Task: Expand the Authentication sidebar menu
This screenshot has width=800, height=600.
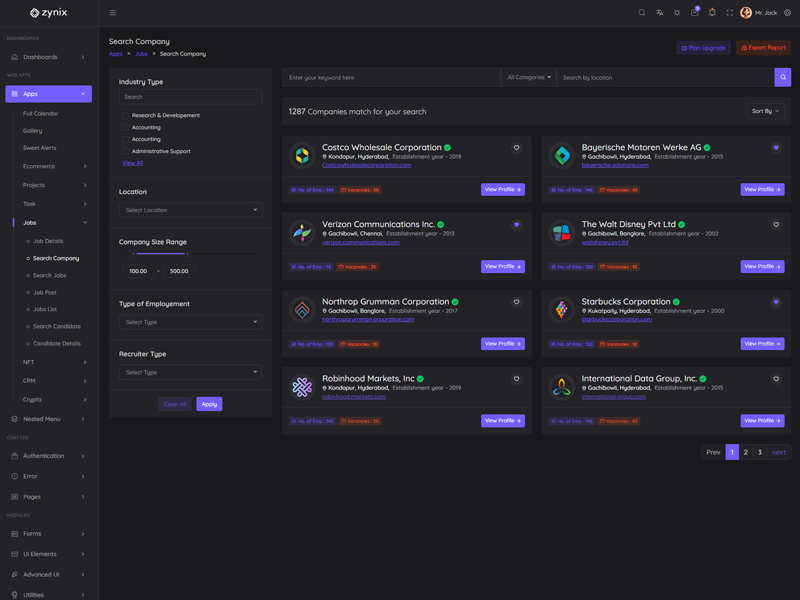Action: pyautogui.click(x=48, y=456)
